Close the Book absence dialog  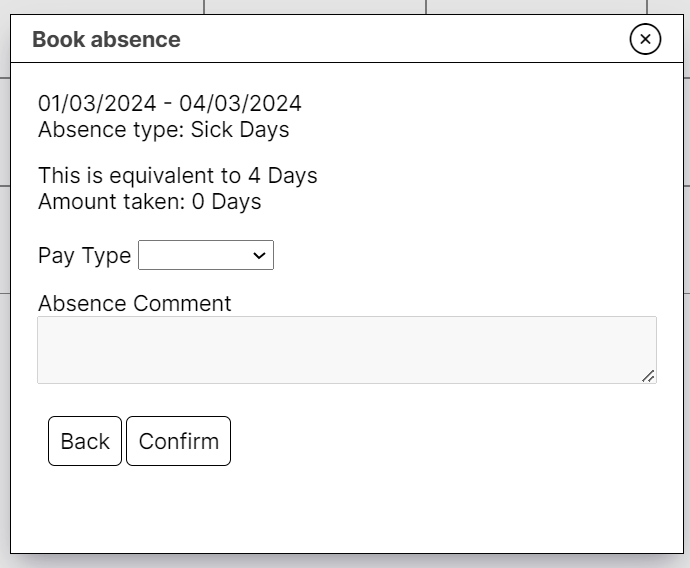point(645,39)
